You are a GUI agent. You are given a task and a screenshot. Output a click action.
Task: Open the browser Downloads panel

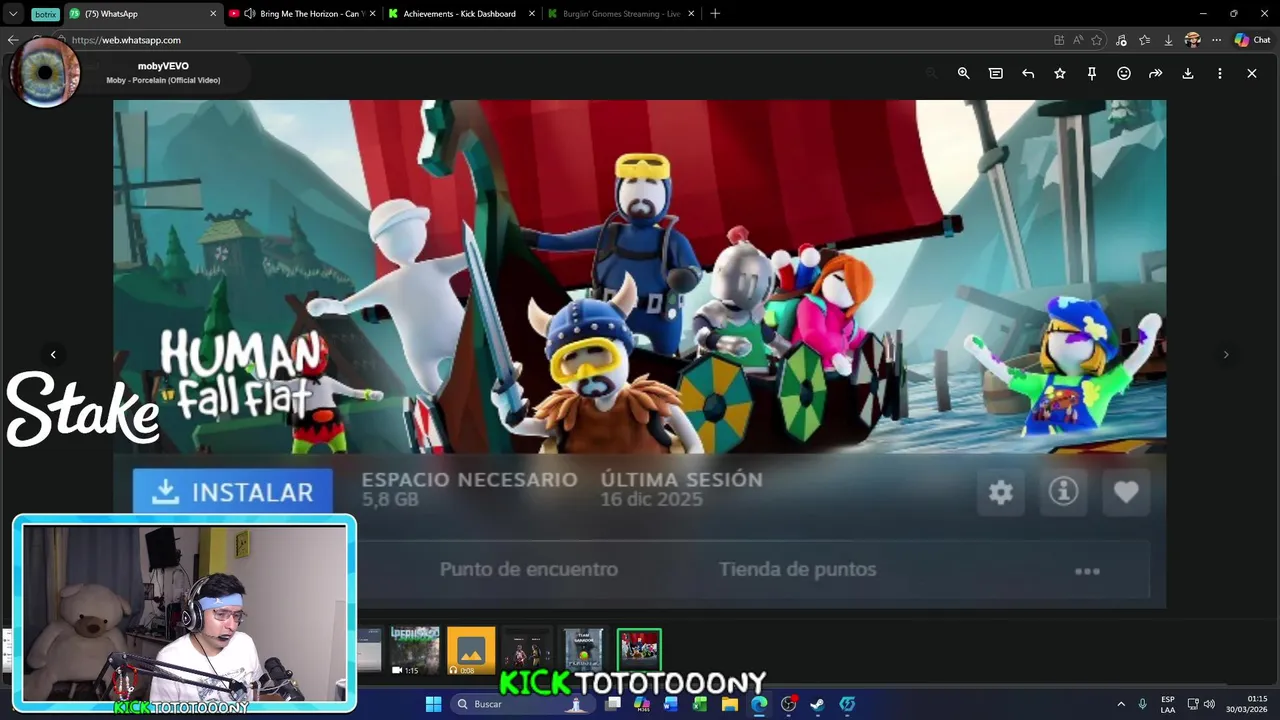pyautogui.click(x=1168, y=40)
